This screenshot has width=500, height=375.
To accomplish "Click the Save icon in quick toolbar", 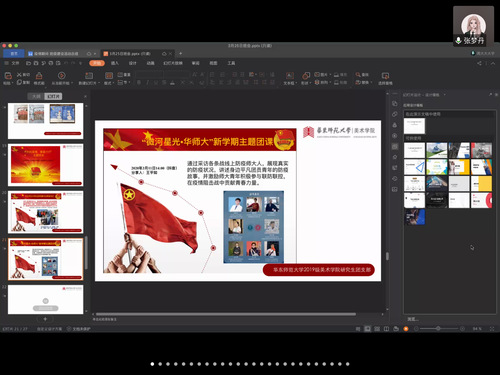I will tap(36, 63).
